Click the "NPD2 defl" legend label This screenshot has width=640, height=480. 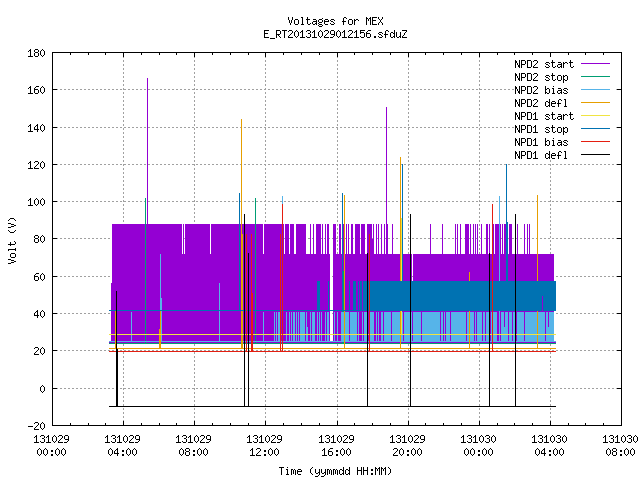(541, 103)
